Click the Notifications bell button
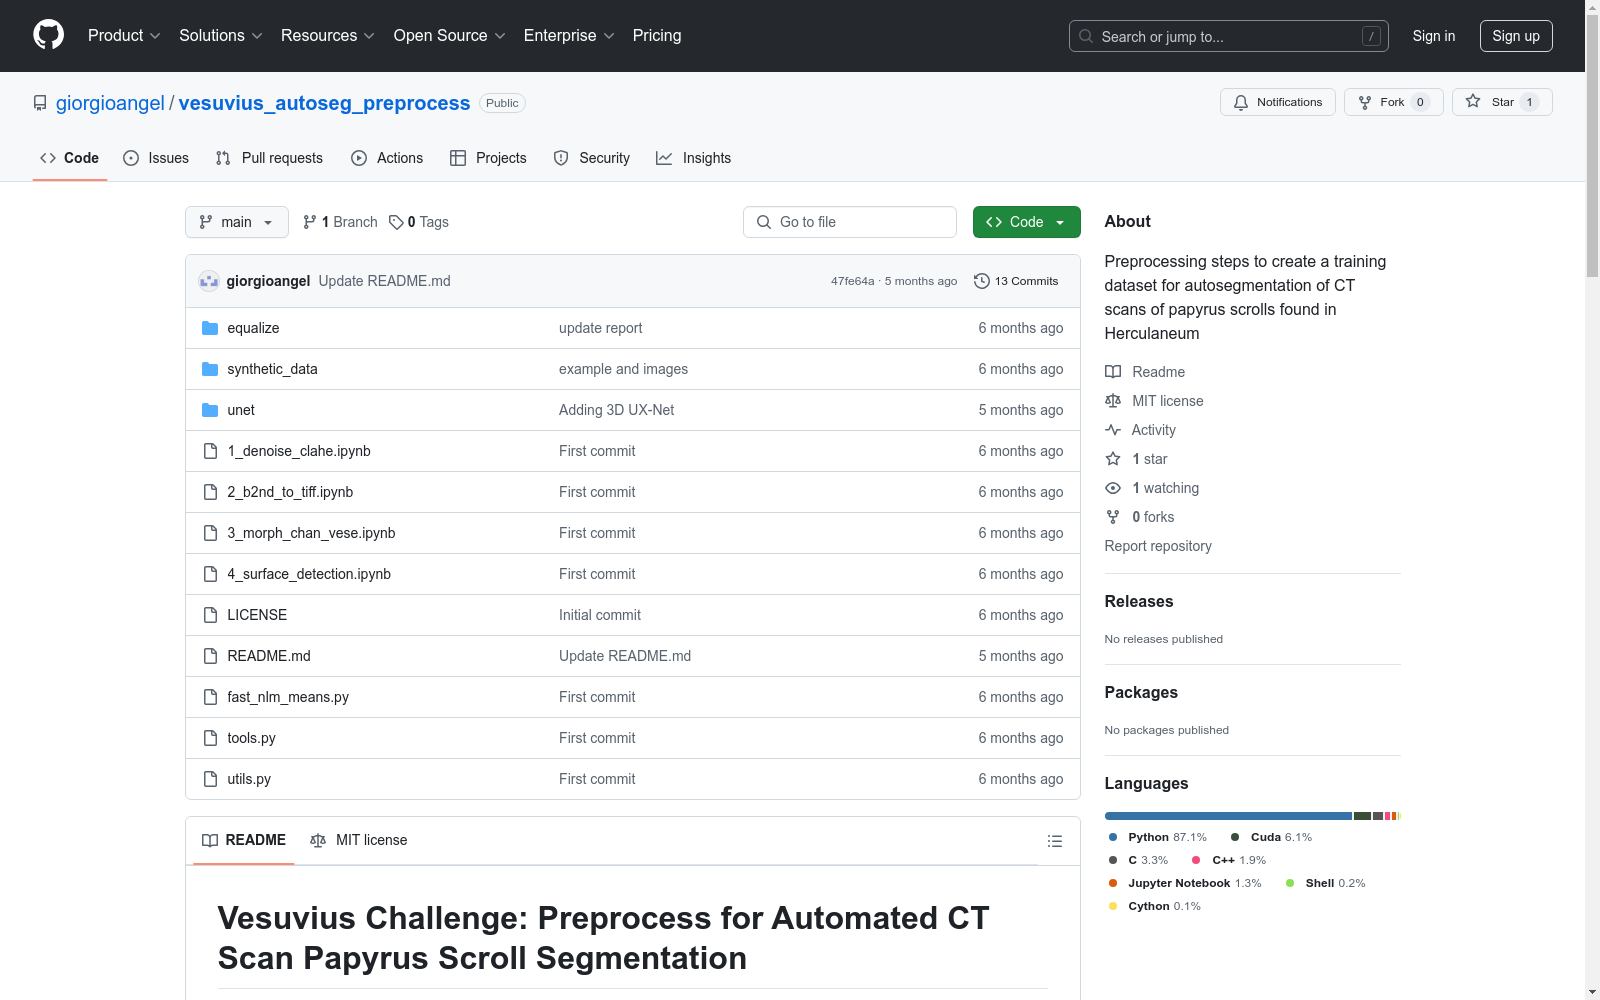The image size is (1600, 1000). 1277,102
